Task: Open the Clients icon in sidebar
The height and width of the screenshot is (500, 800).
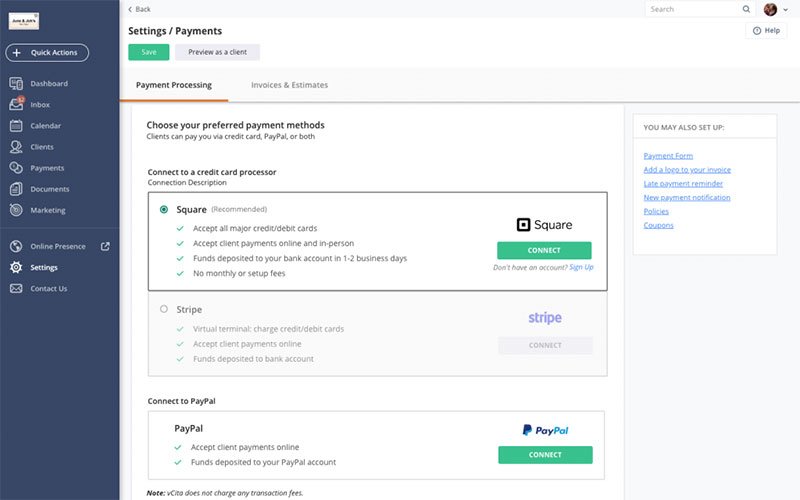Action: click(16, 147)
